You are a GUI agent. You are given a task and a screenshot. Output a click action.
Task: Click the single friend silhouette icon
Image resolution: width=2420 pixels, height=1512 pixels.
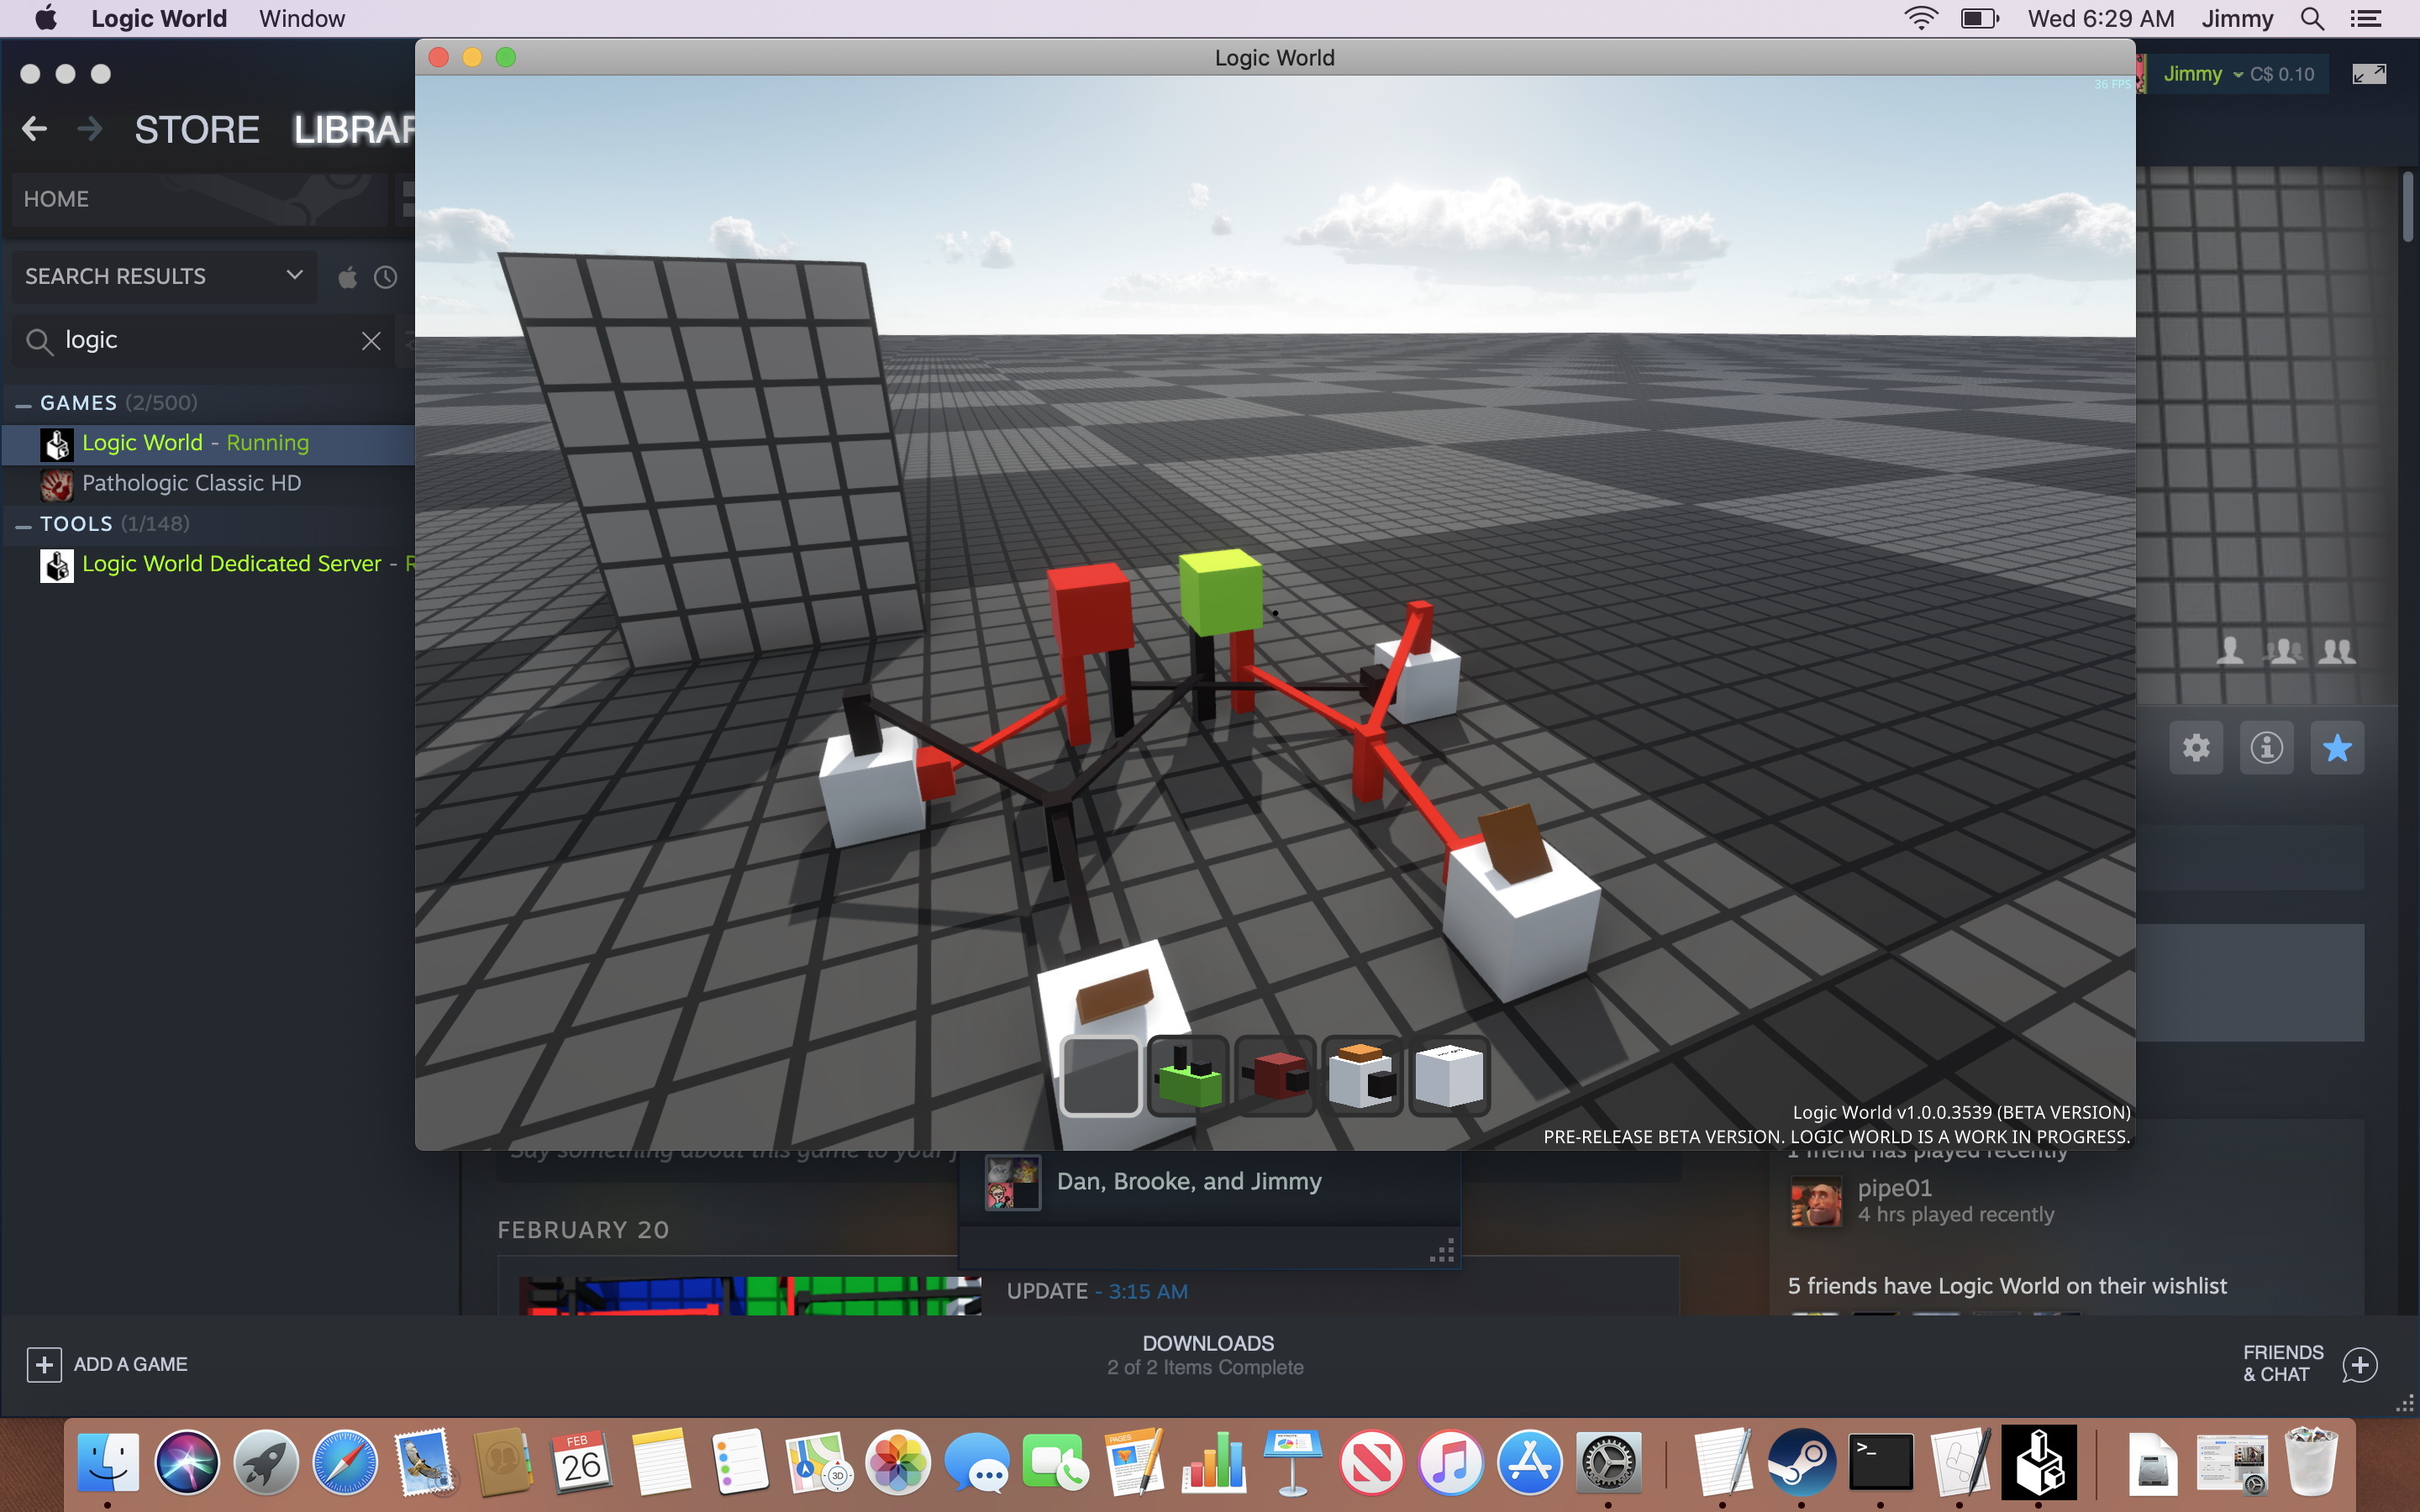(x=2229, y=651)
